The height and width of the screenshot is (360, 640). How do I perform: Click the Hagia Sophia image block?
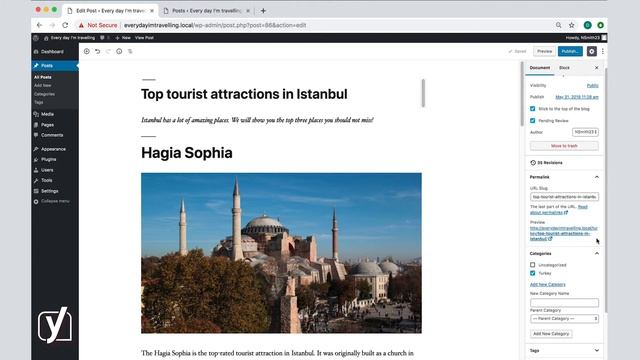coord(281,253)
